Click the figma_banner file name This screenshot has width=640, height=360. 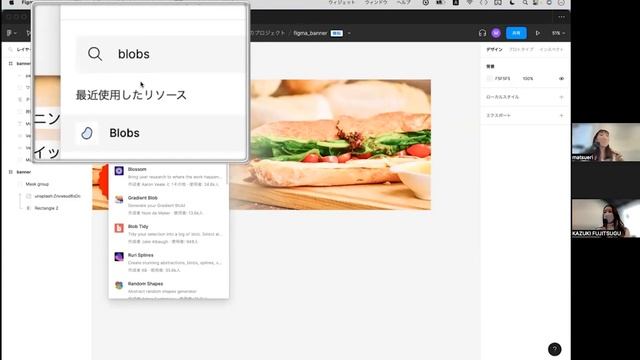click(310, 33)
